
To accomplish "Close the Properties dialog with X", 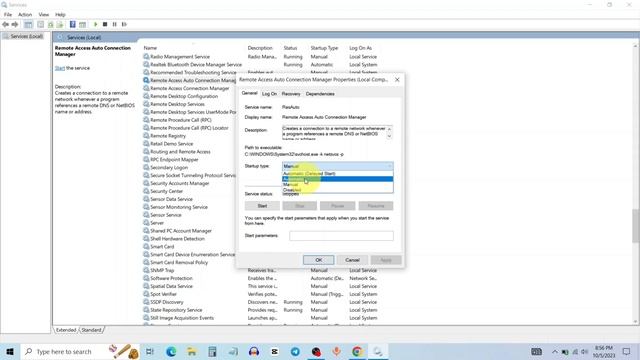I will coord(397,80).
